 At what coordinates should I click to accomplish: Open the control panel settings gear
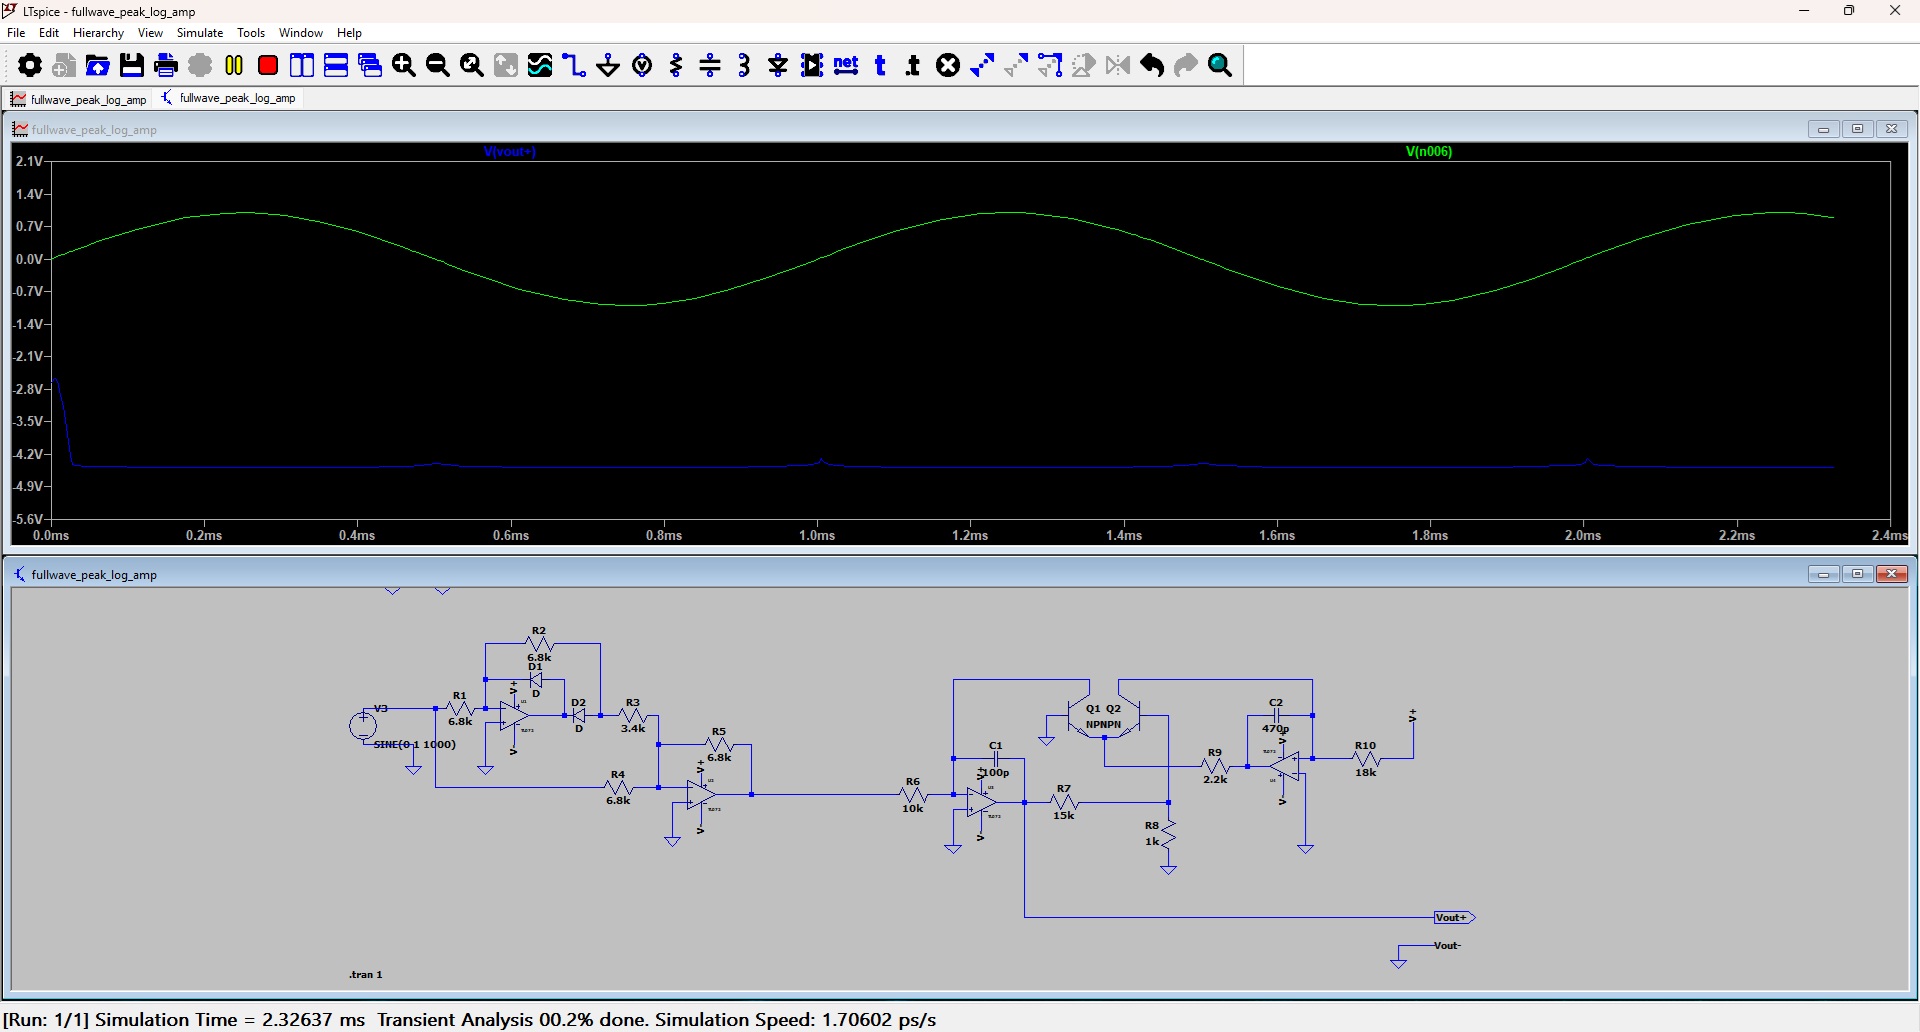point(30,66)
